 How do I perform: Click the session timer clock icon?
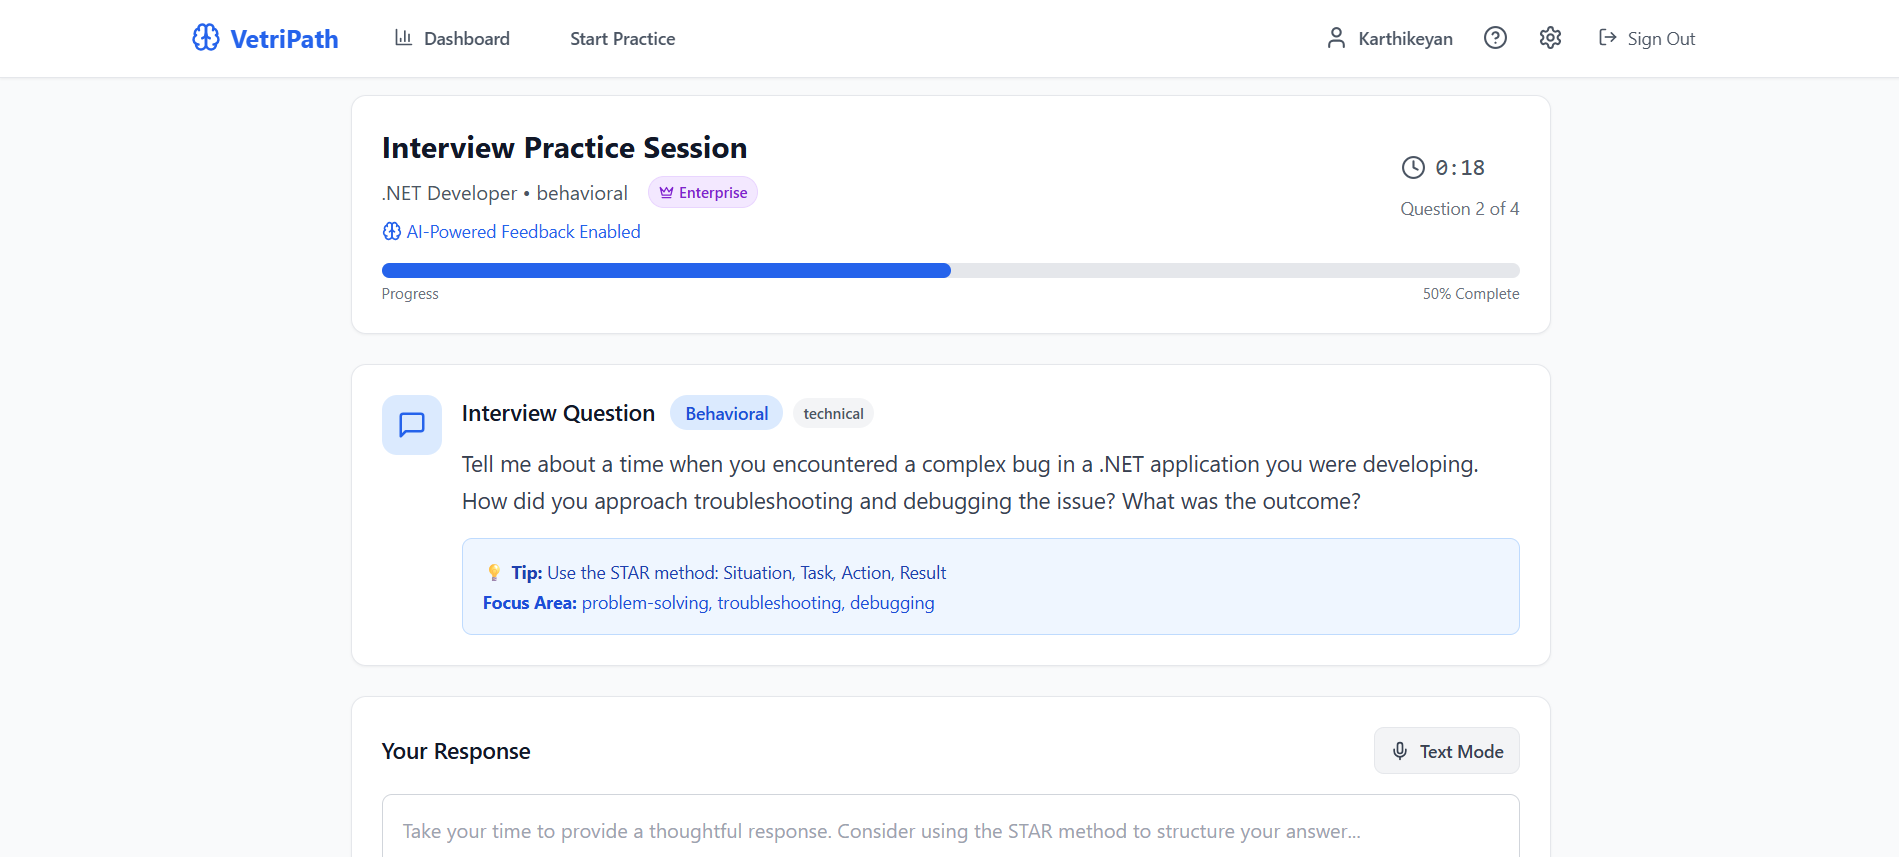(x=1413, y=168)
